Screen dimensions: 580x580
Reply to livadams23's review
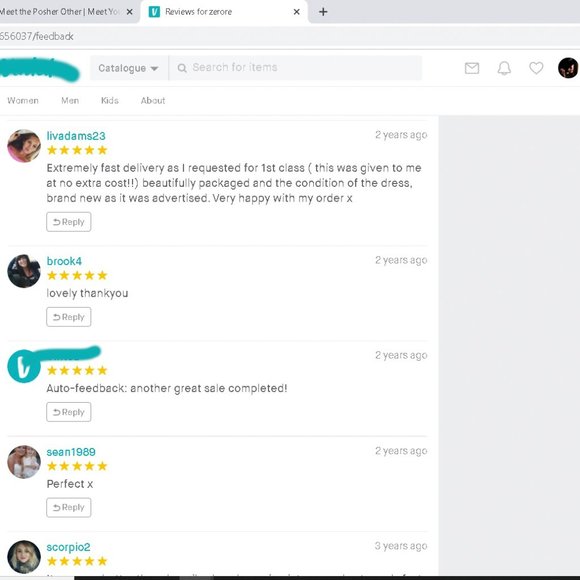(x=68, y=222)
